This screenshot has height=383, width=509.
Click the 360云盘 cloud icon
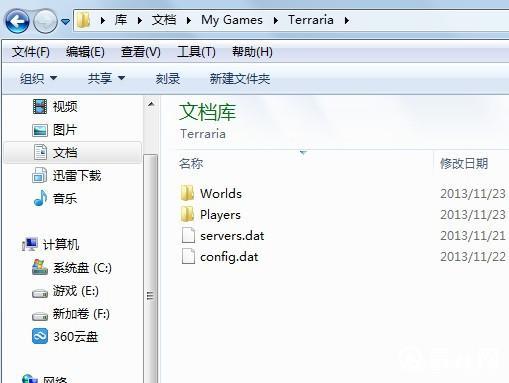(x=40, y=336)
